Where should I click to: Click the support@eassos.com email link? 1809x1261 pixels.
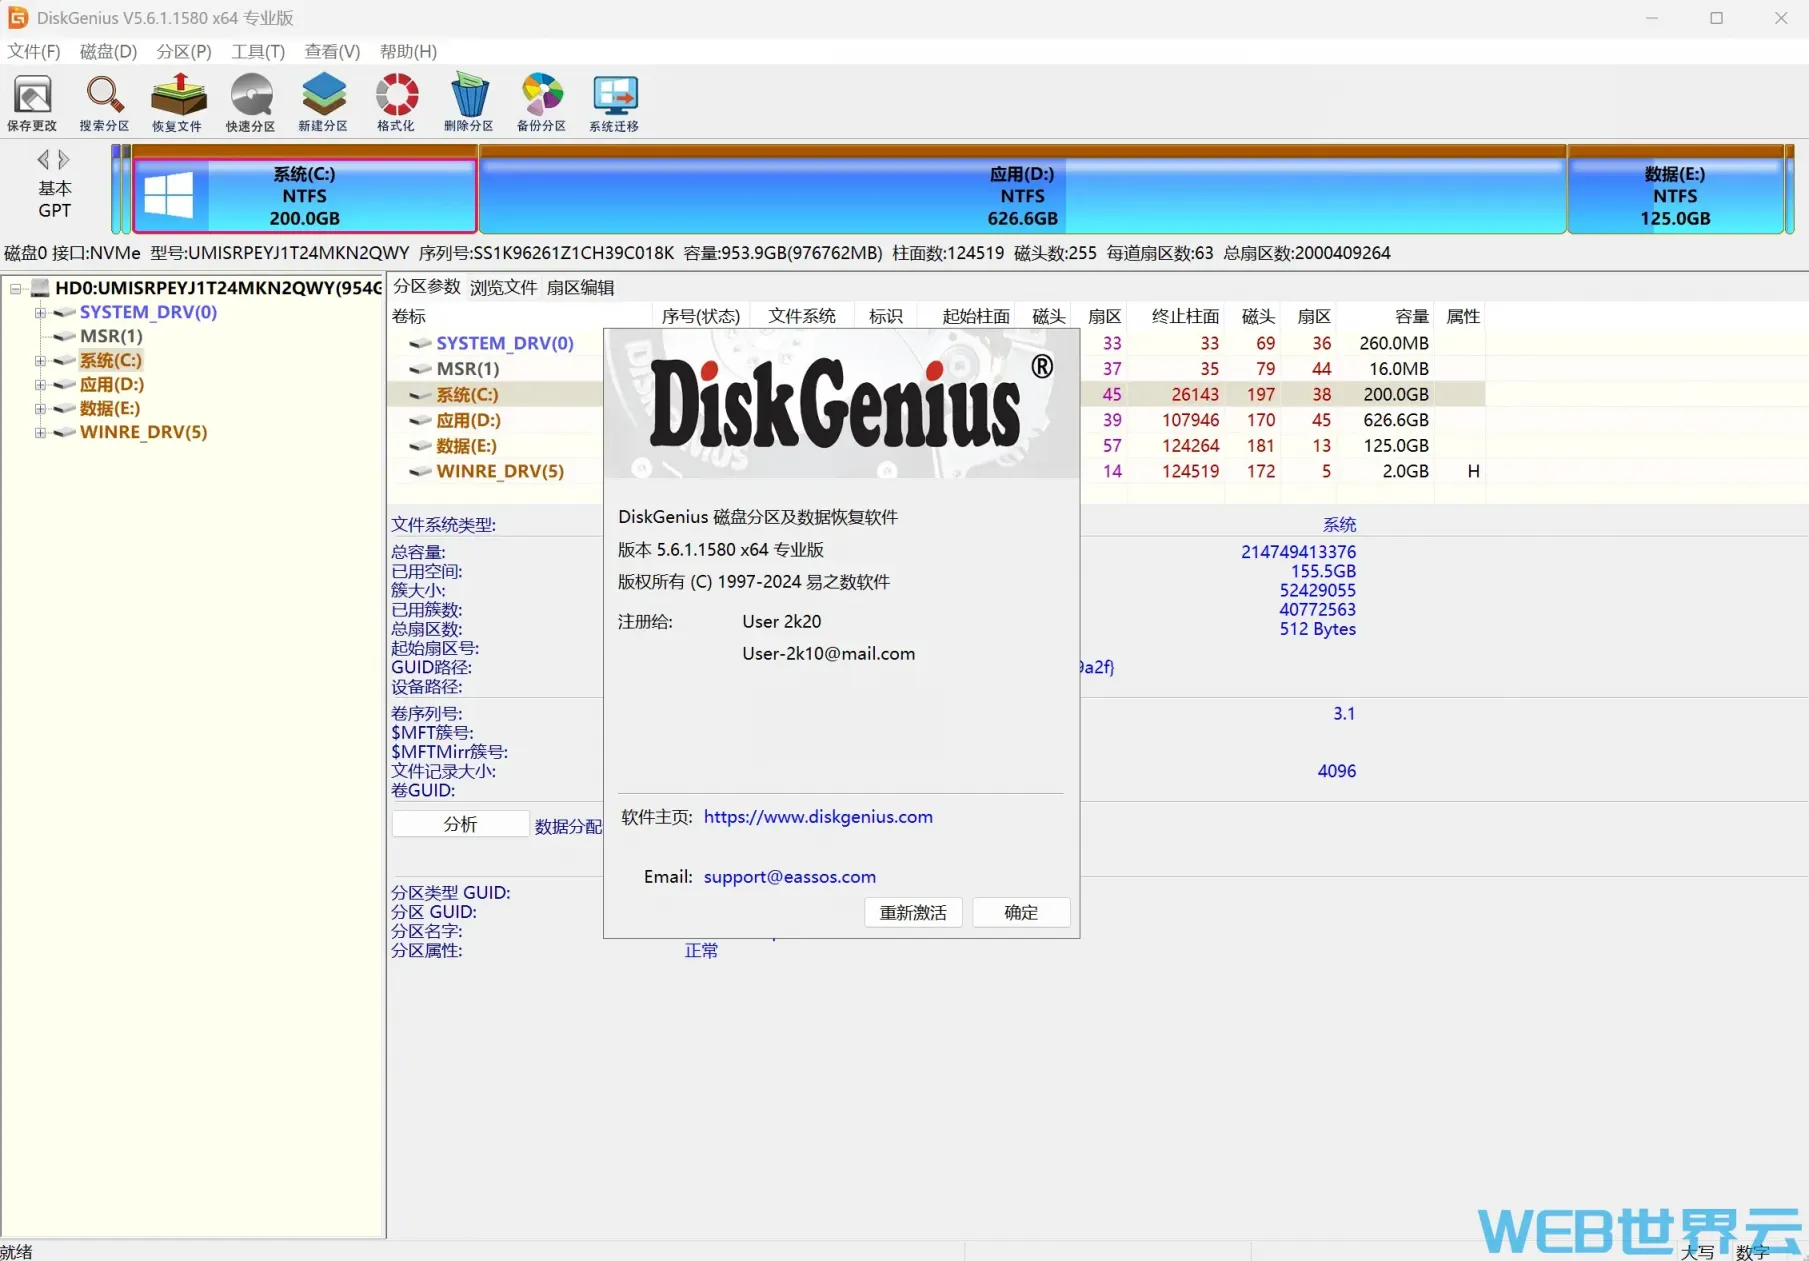790,876
